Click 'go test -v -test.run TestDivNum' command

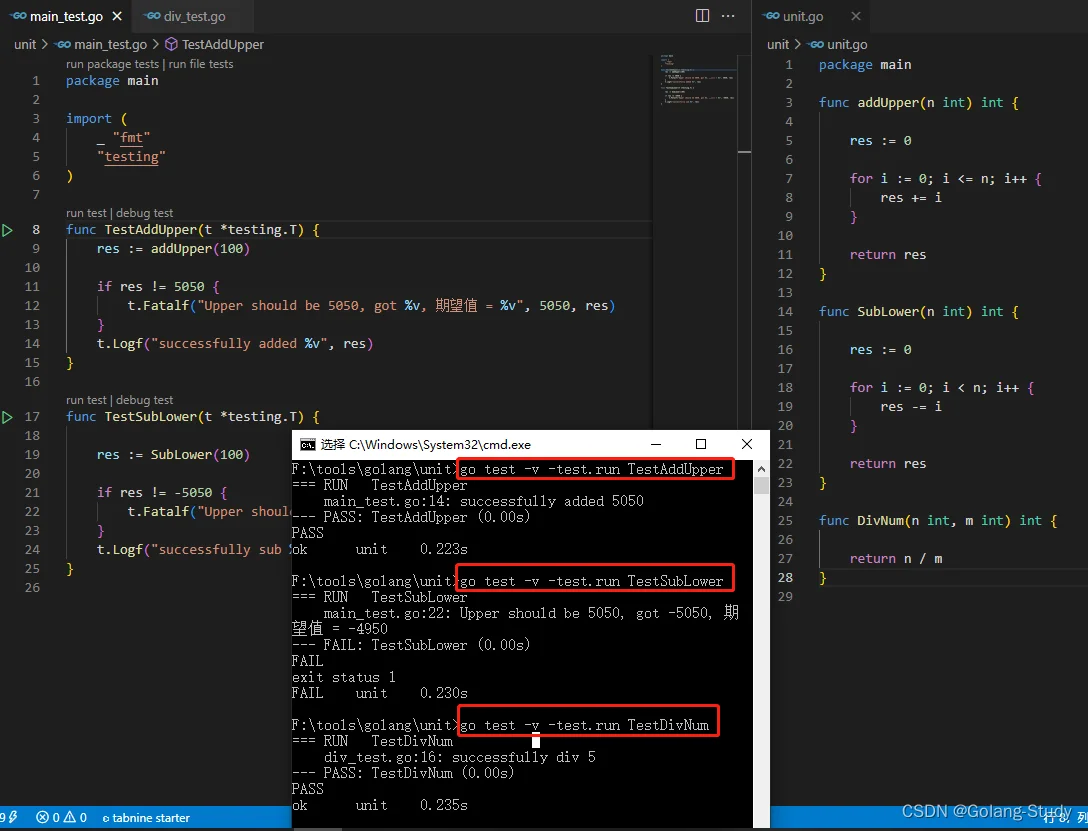pos(584,726)
